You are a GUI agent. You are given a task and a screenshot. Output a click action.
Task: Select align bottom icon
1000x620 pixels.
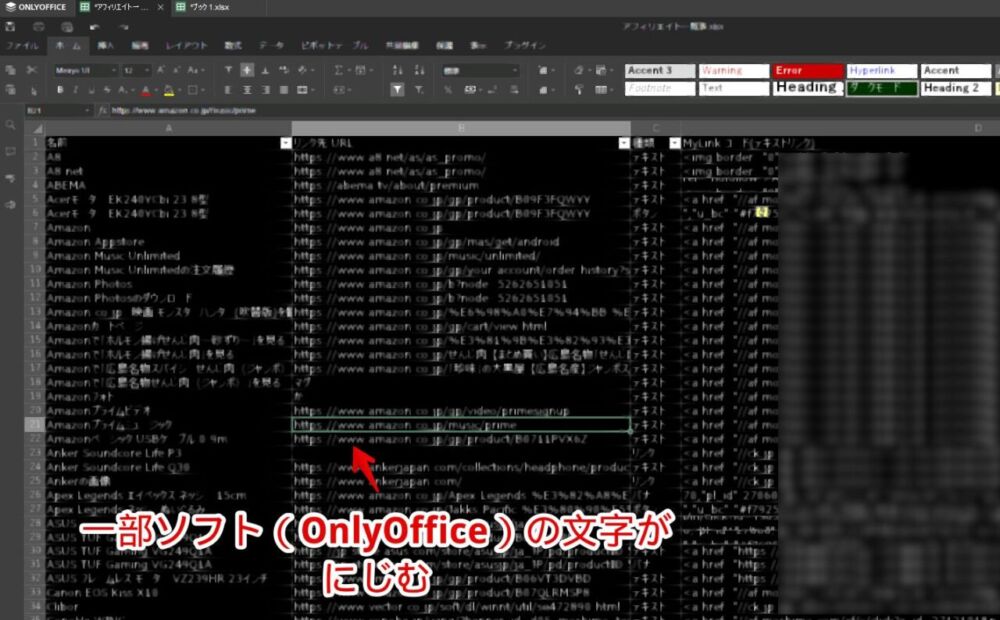click(x=265, y=70)
